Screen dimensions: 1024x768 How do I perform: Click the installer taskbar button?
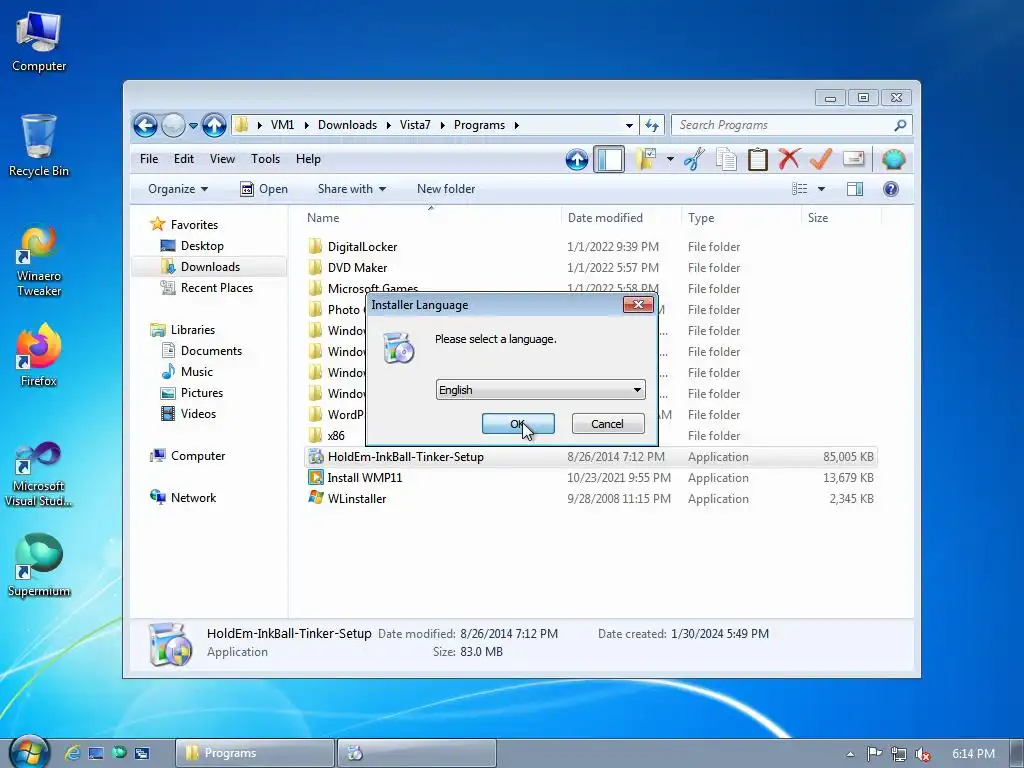tap(417, 753)
